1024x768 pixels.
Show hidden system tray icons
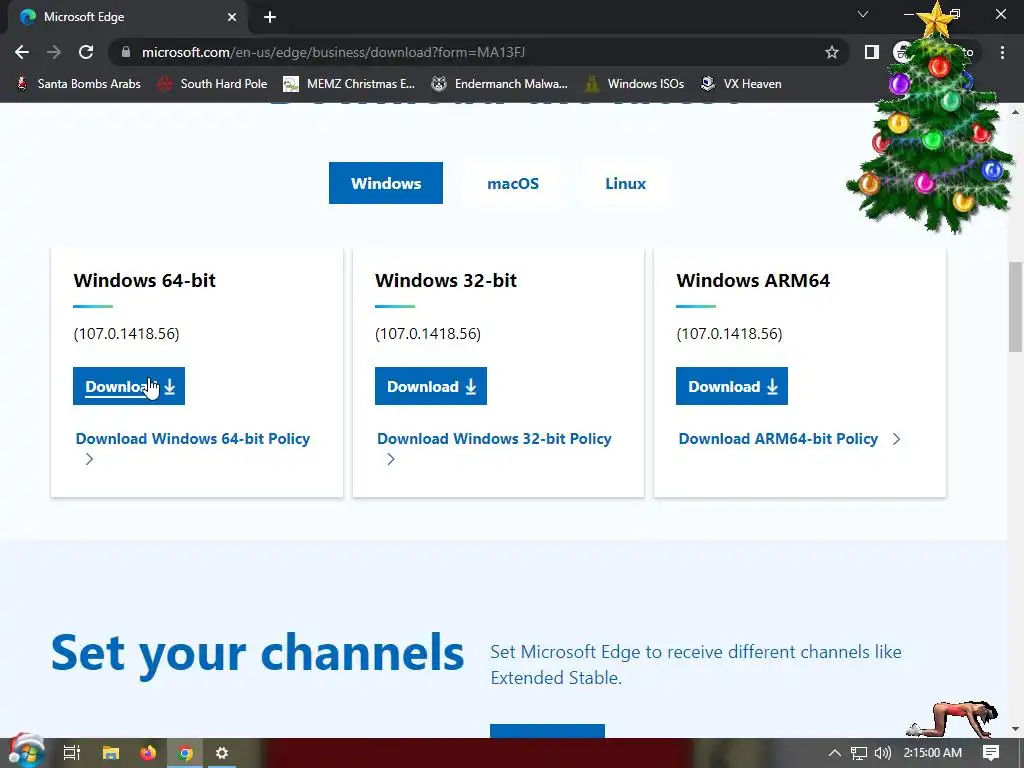(x=835, y=753)
